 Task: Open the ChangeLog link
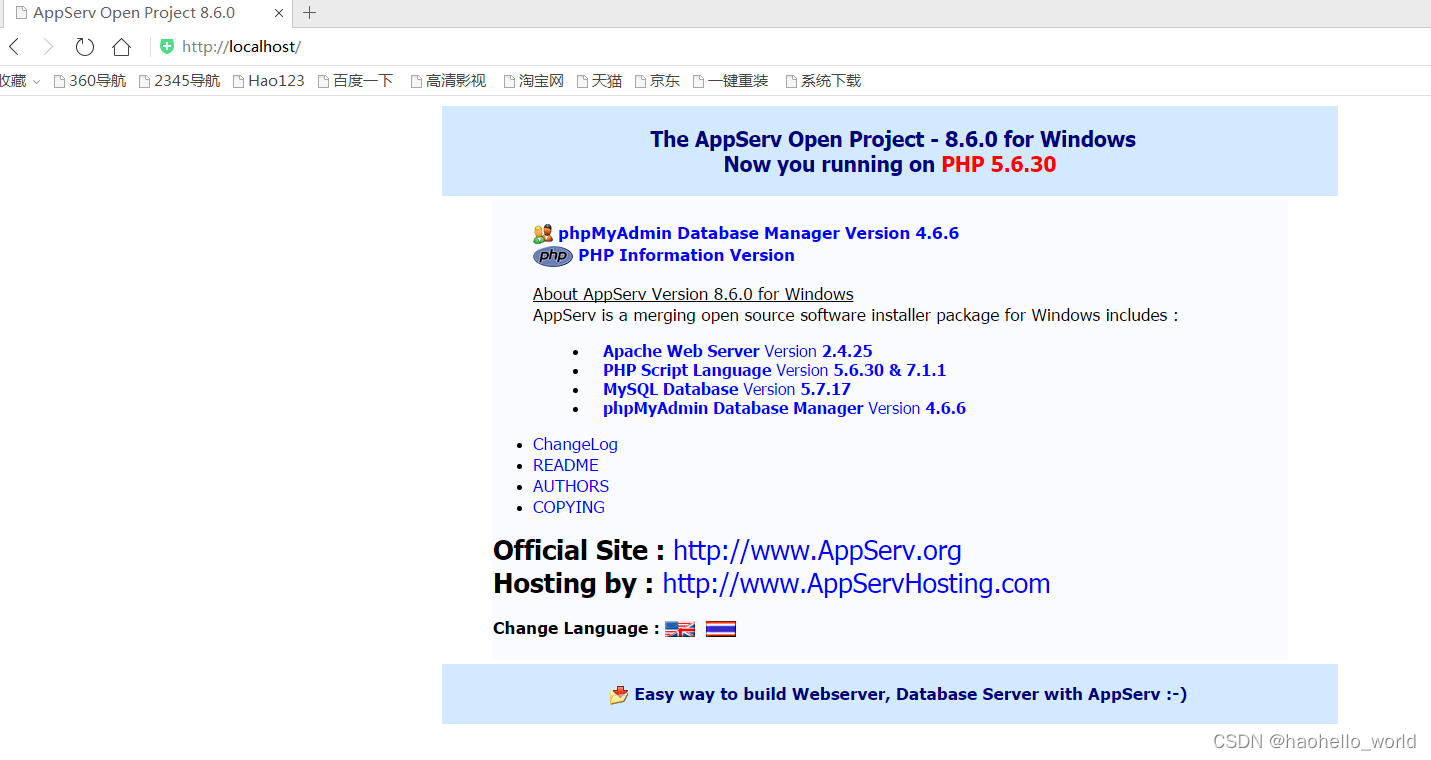[575, 444]
